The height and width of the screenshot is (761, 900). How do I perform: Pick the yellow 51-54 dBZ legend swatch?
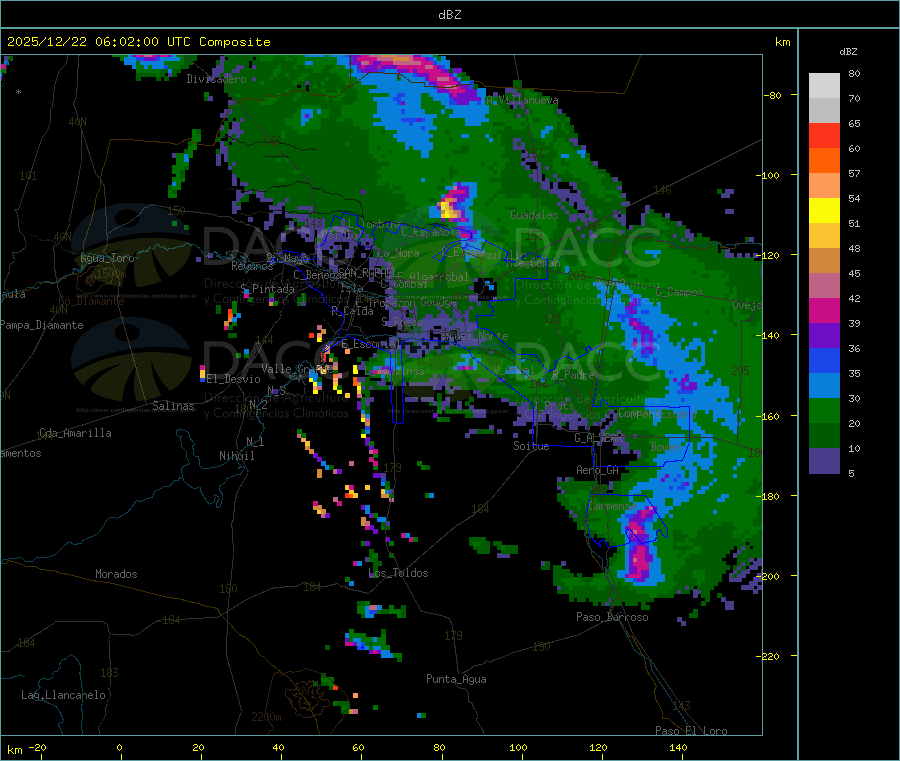pyautogui.click(x=824, y=210)
